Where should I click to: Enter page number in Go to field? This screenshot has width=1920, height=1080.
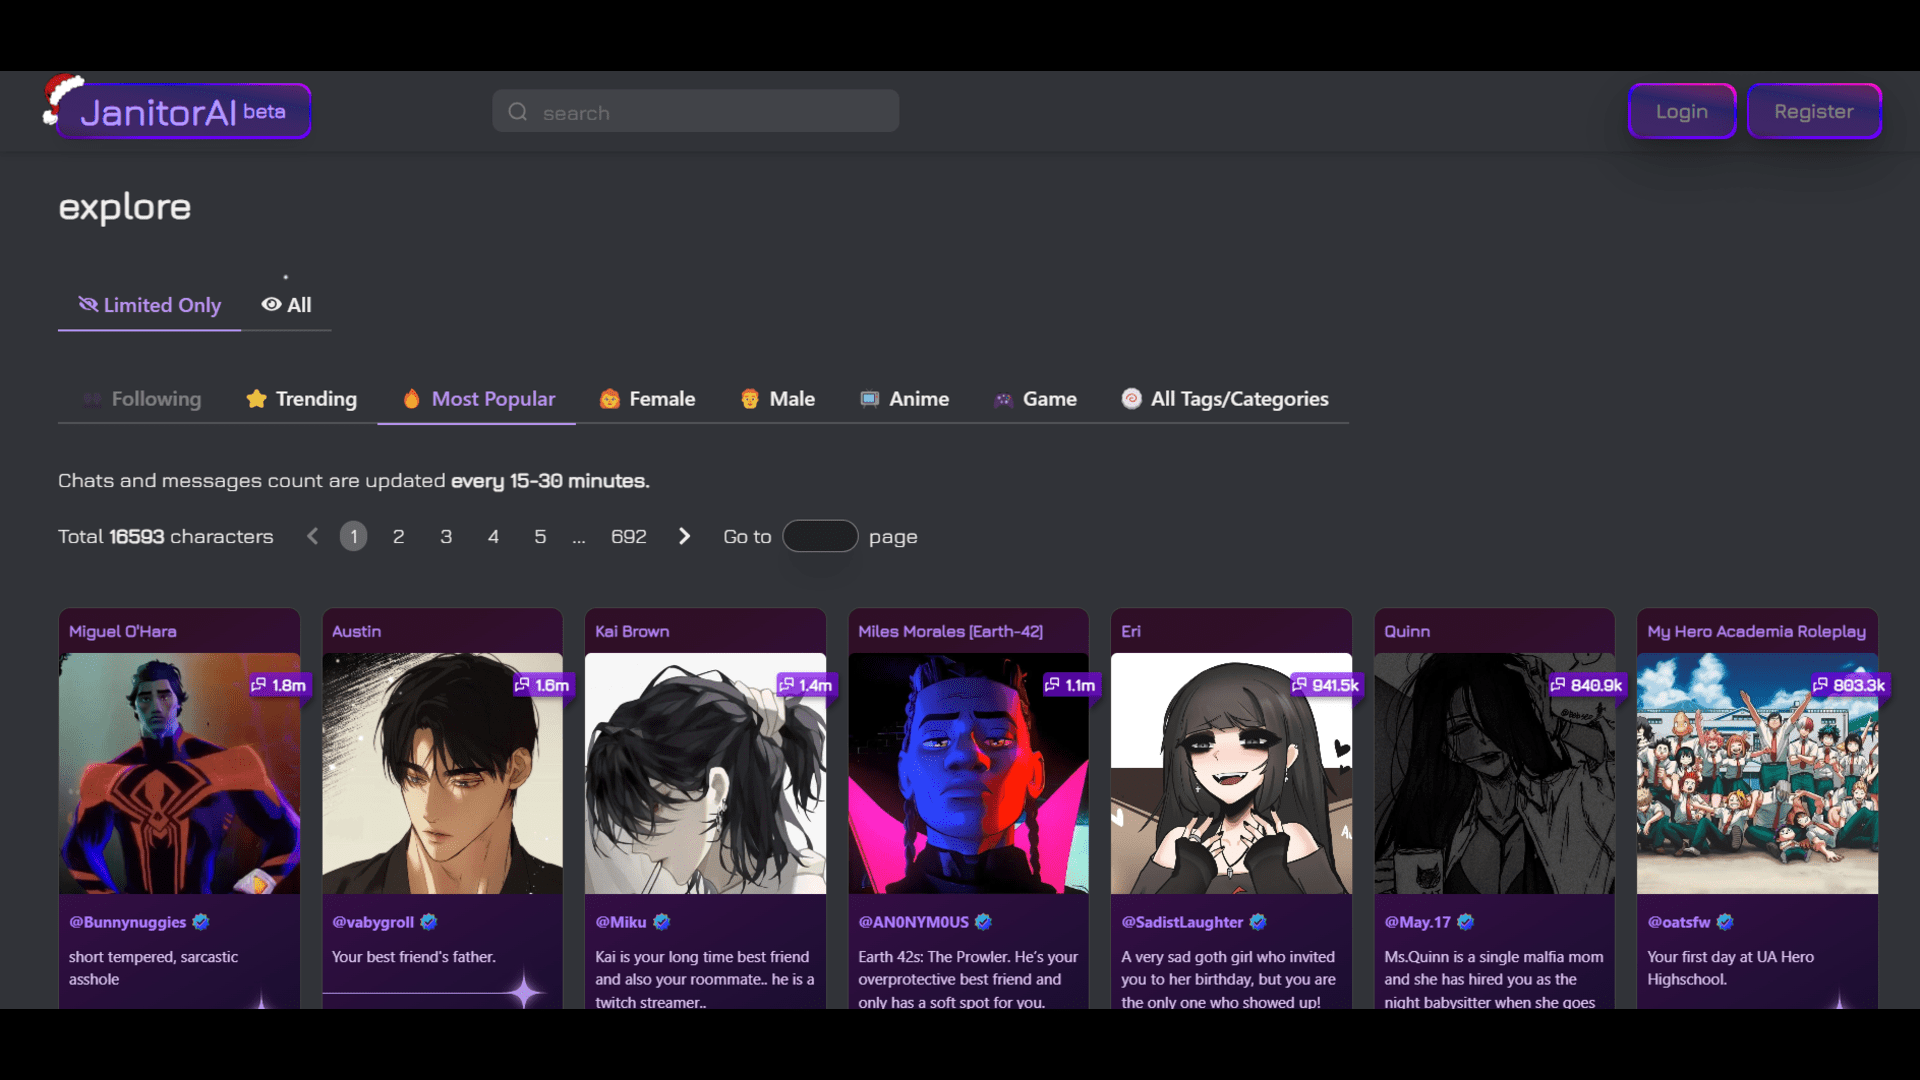(819, 535)
